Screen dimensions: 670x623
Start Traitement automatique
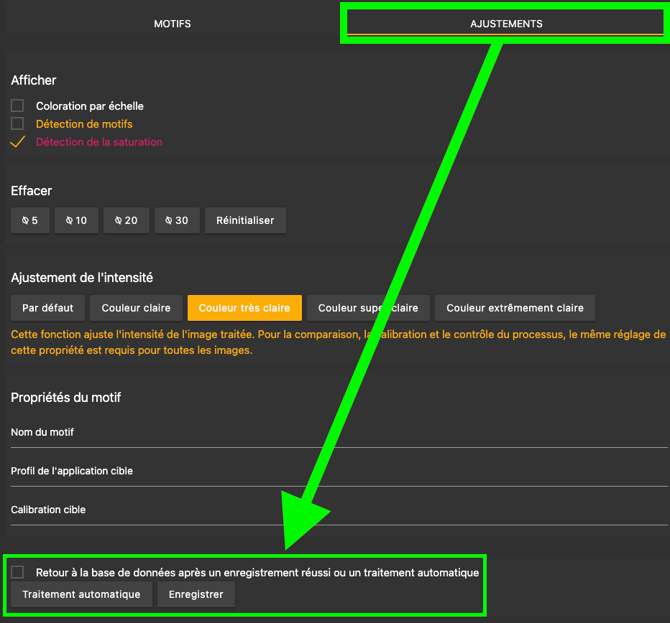pyautogui.click(x=82, y=595)
